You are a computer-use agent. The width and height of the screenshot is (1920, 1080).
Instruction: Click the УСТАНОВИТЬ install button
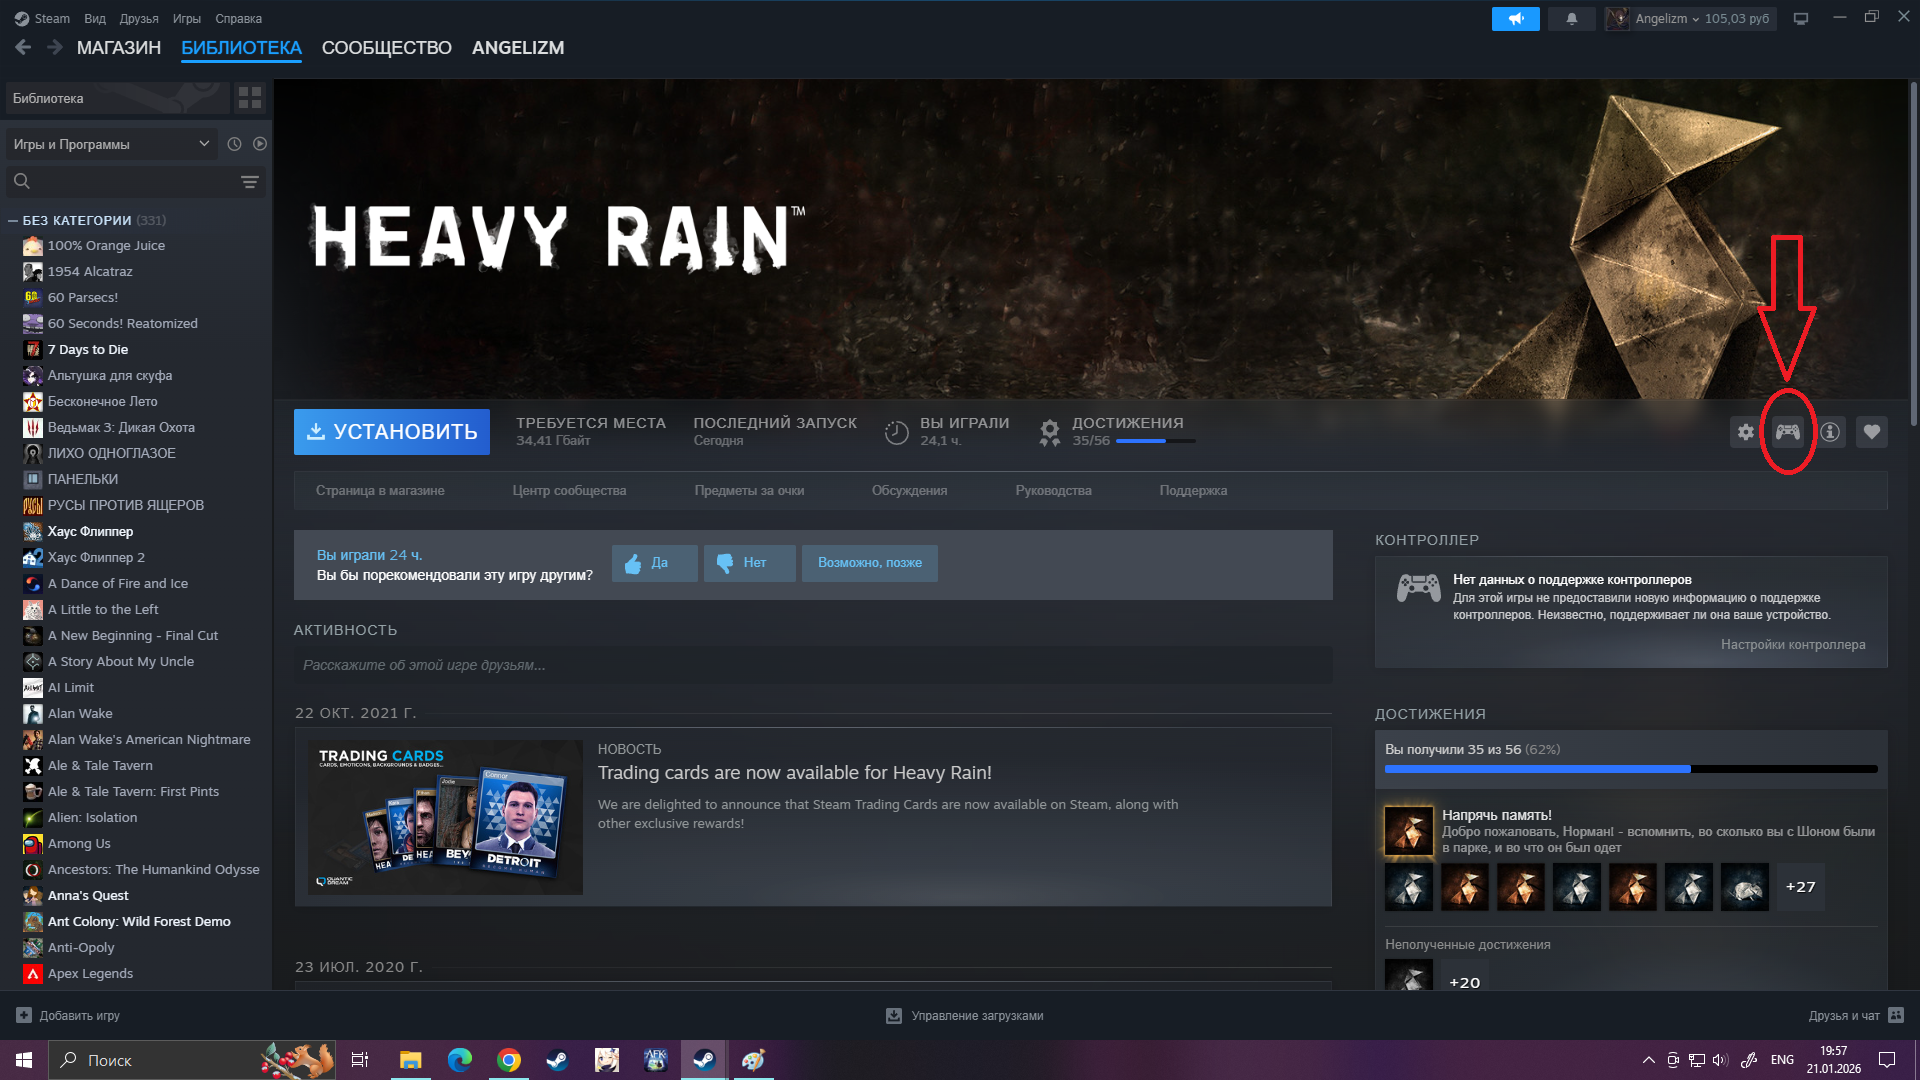point(392,432)
